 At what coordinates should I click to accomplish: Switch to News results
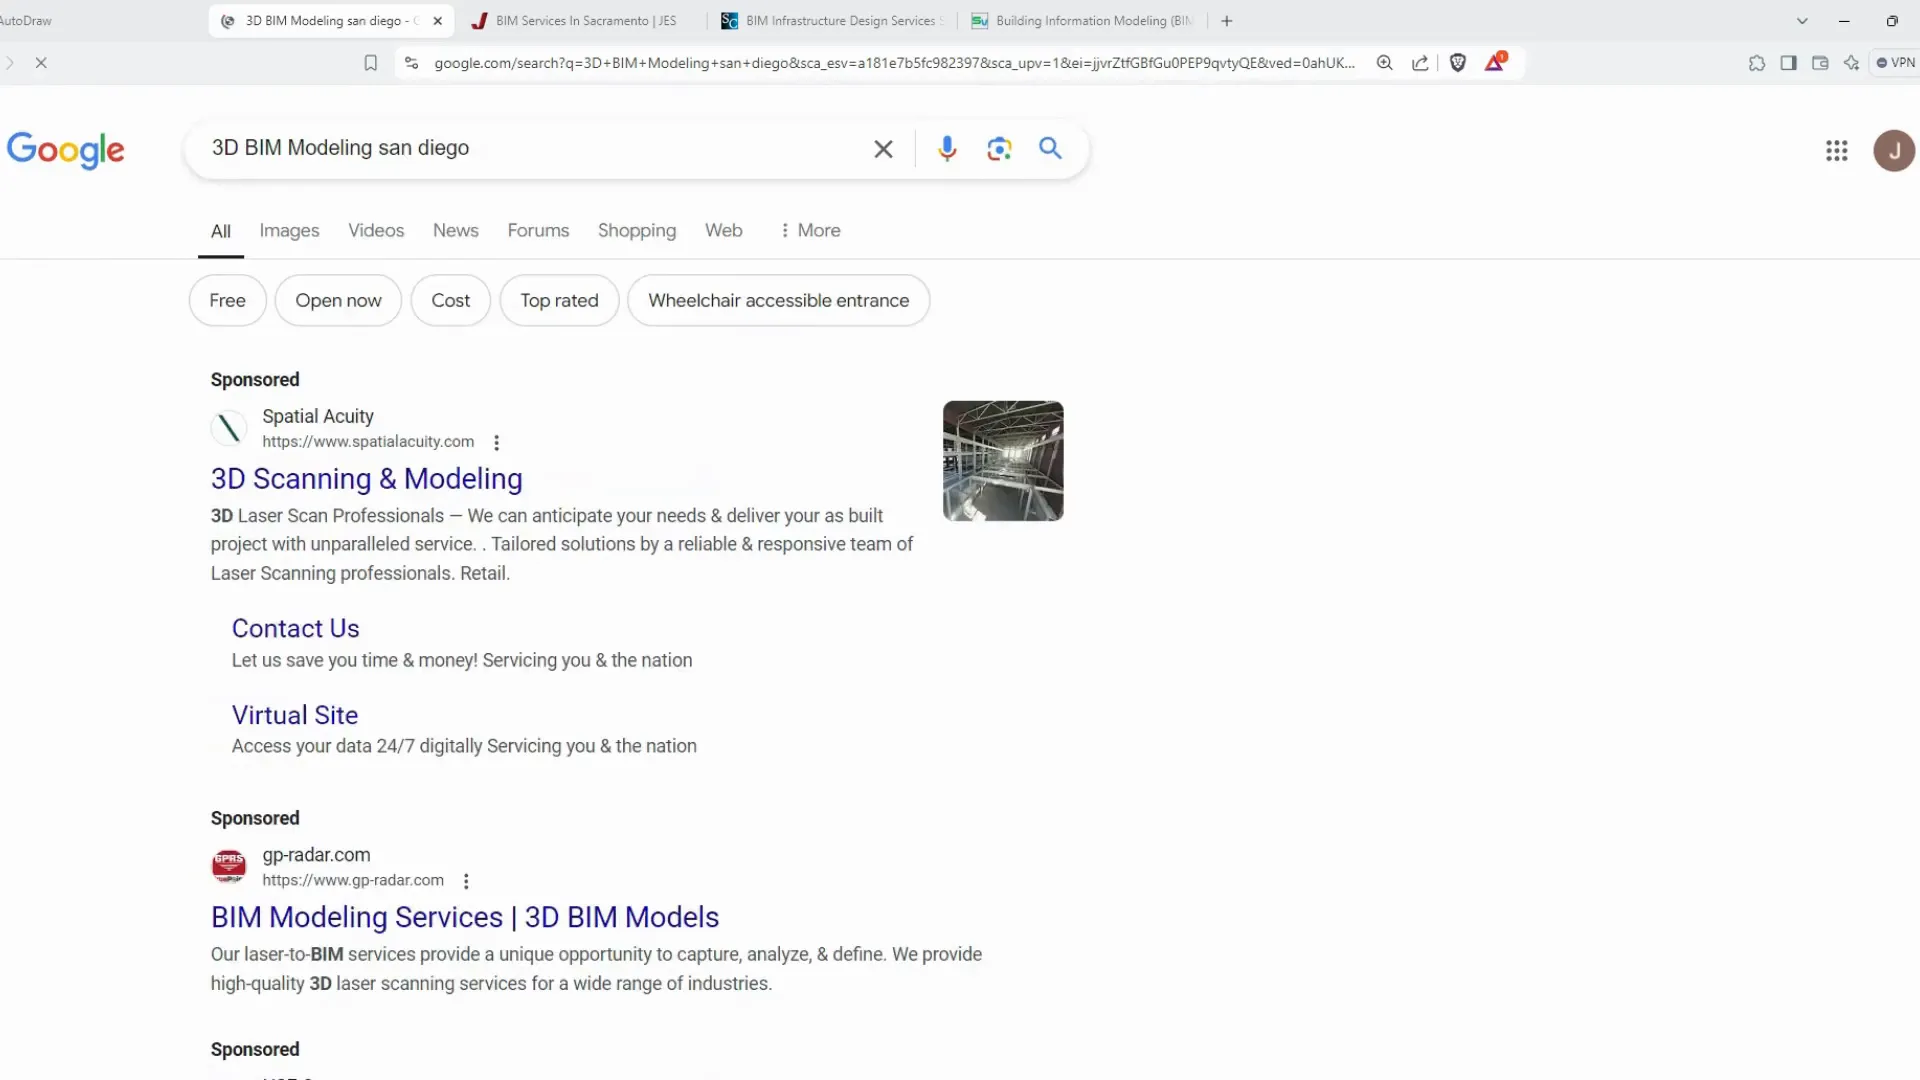456,231
